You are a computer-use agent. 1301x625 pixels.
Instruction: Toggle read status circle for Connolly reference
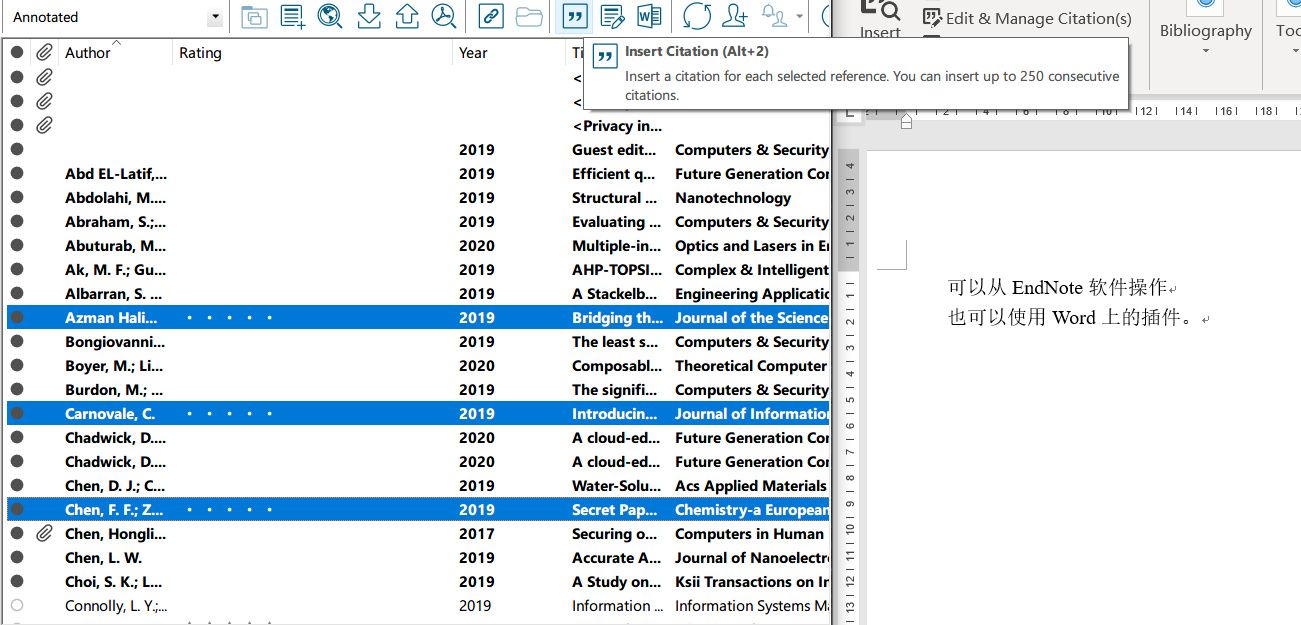pyautogui.click(x=16, y=605)
